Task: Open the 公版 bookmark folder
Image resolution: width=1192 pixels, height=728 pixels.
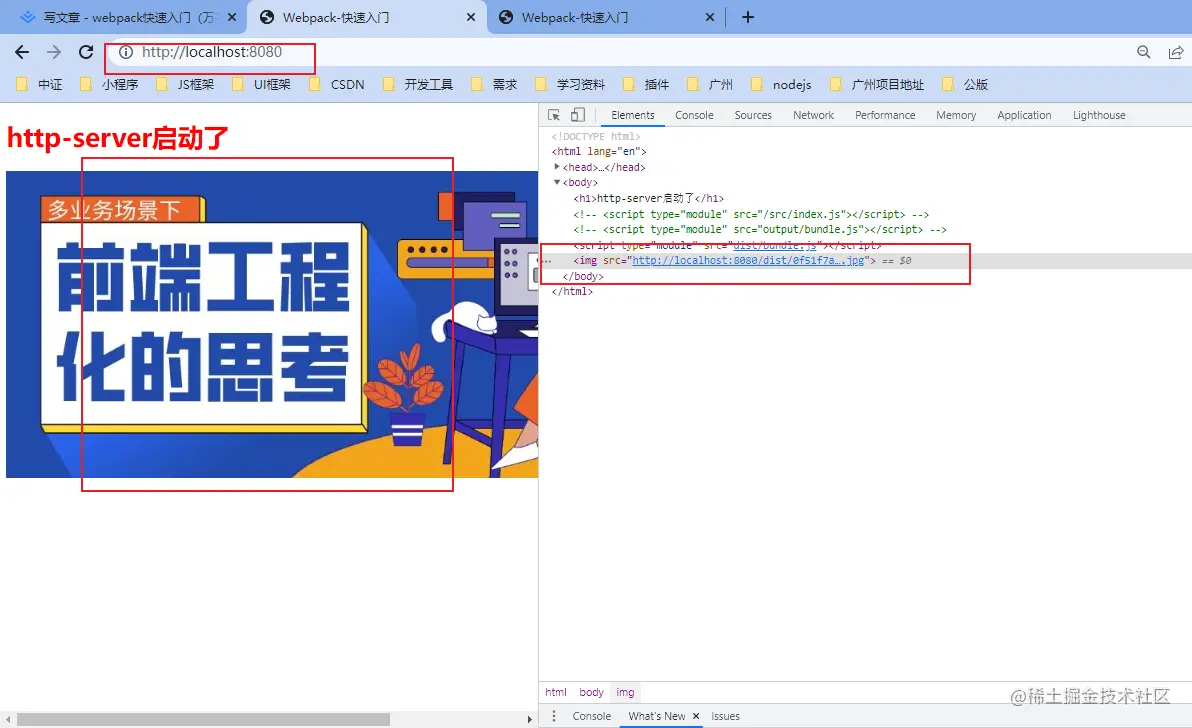Action: pos(965,84)
